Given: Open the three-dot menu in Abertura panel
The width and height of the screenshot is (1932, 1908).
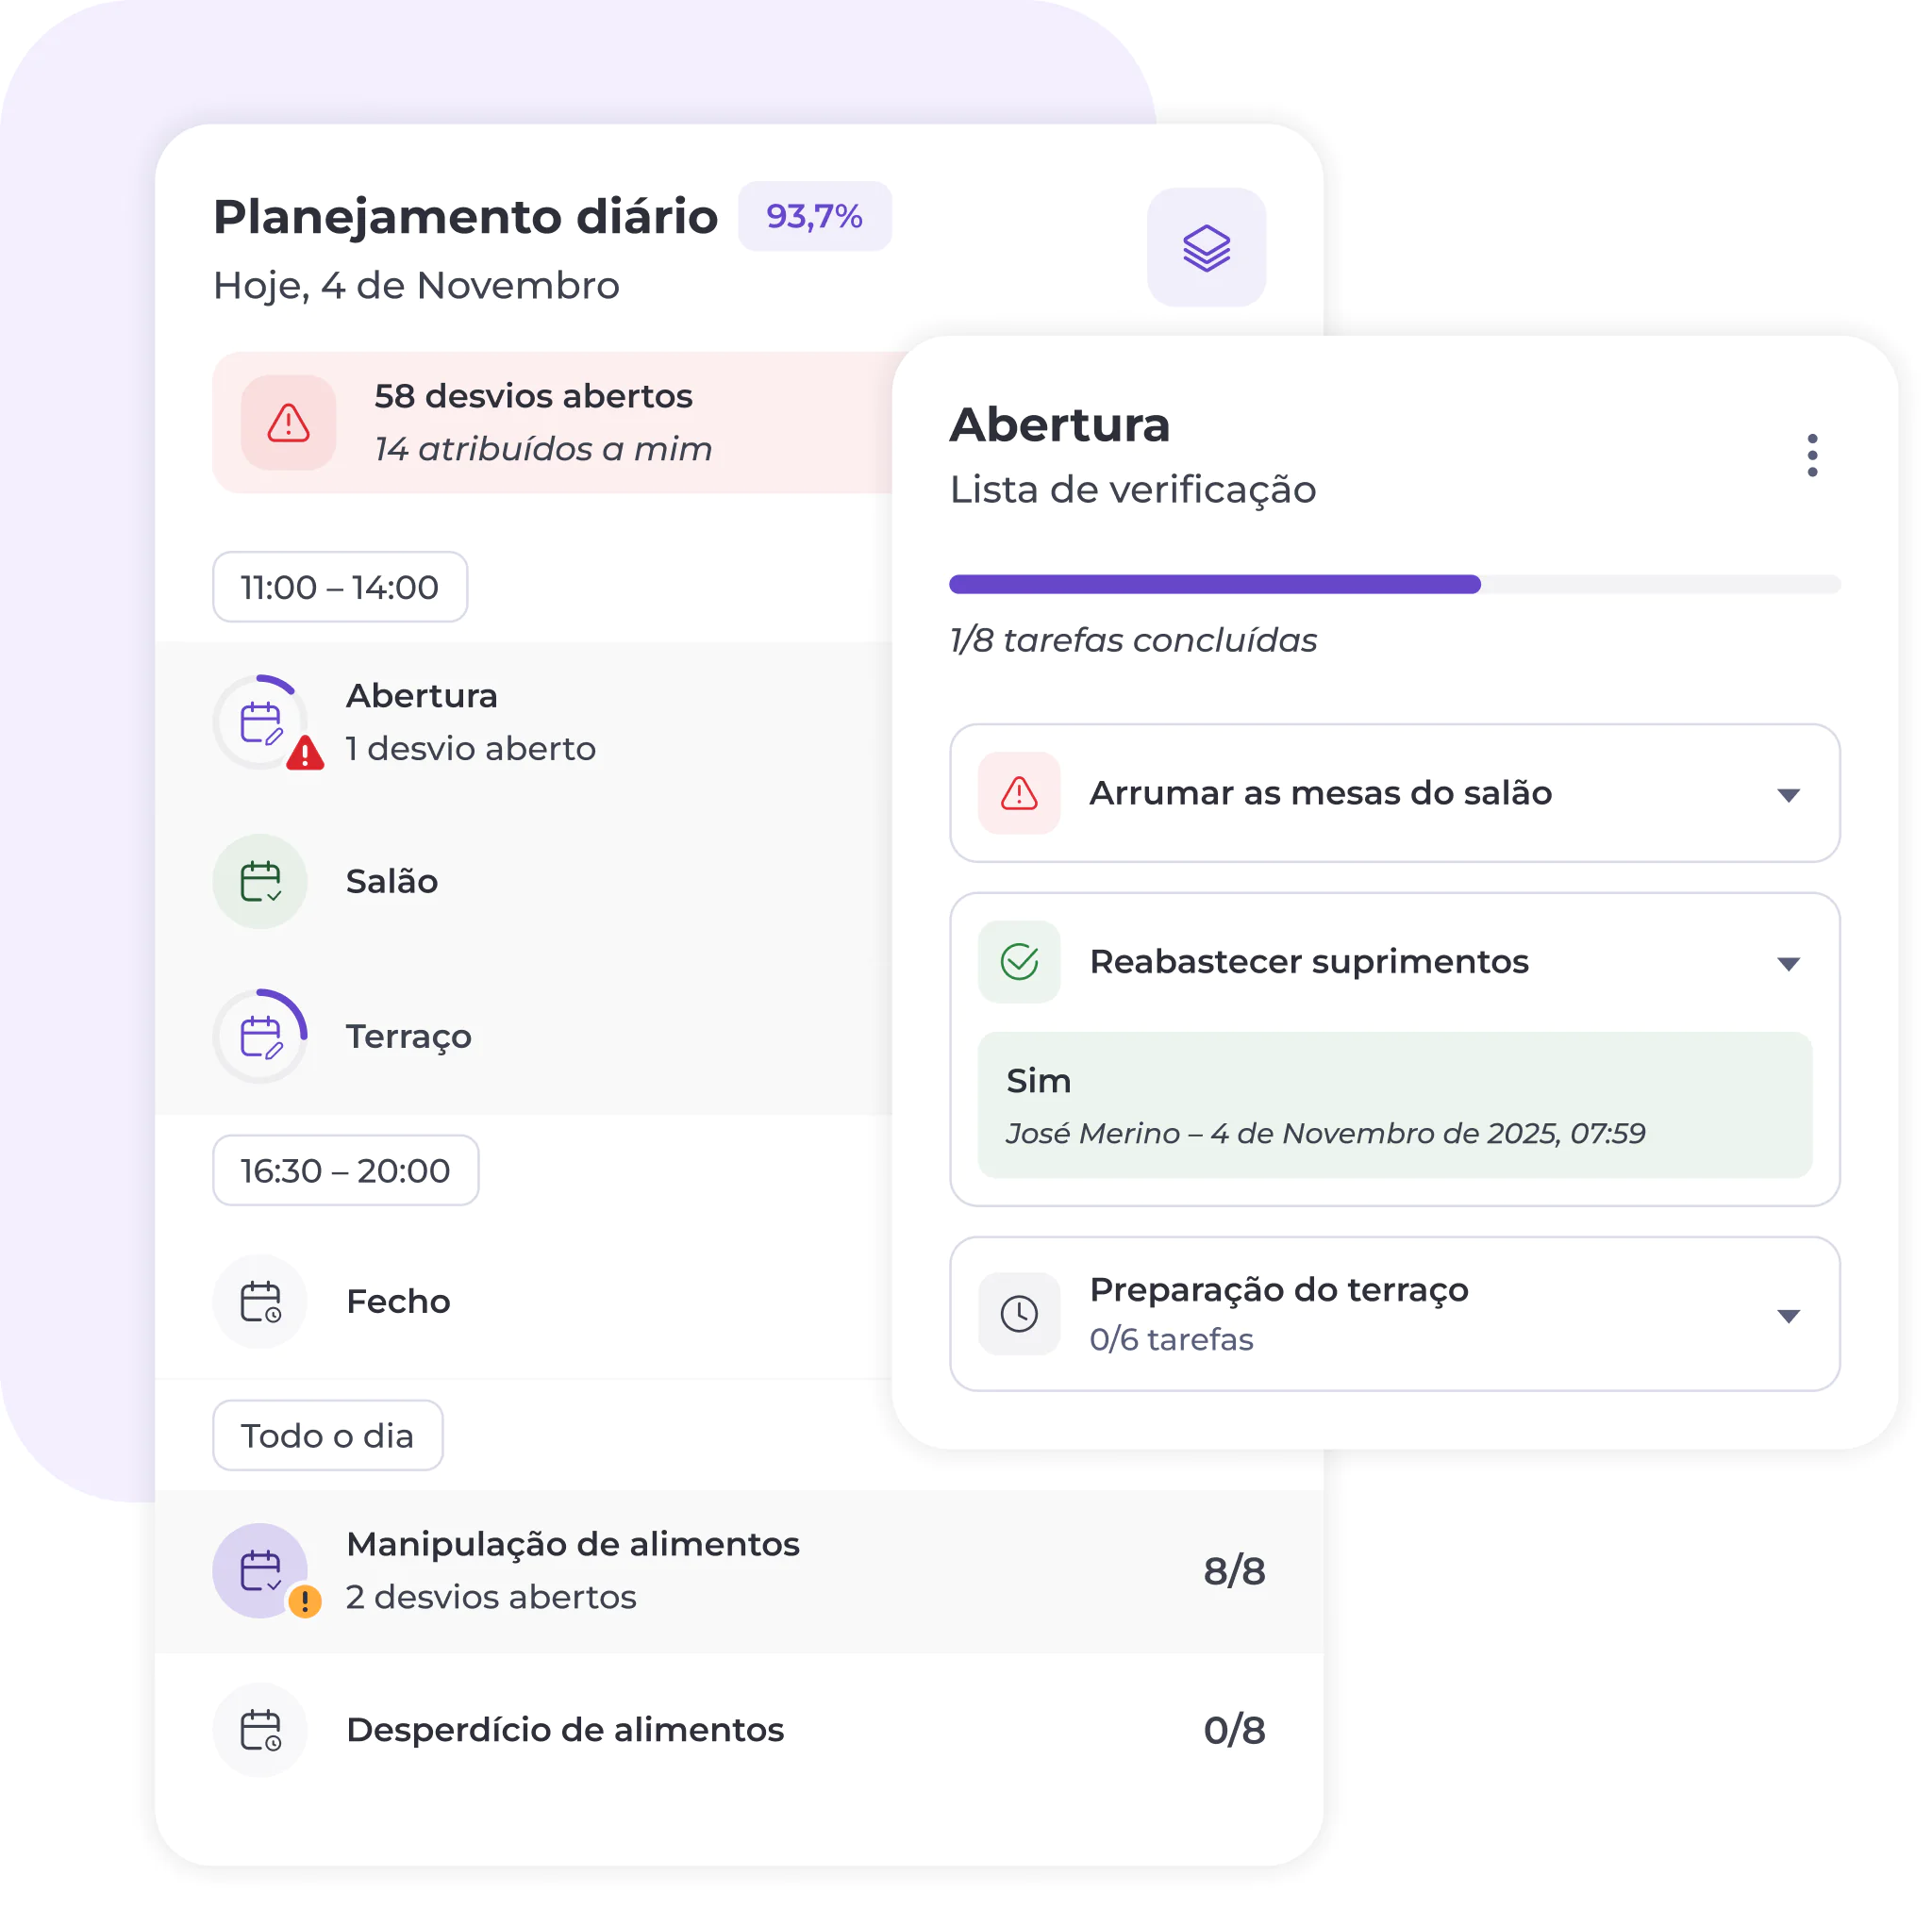Looking at the screenshot, I should pos(1811,455).
